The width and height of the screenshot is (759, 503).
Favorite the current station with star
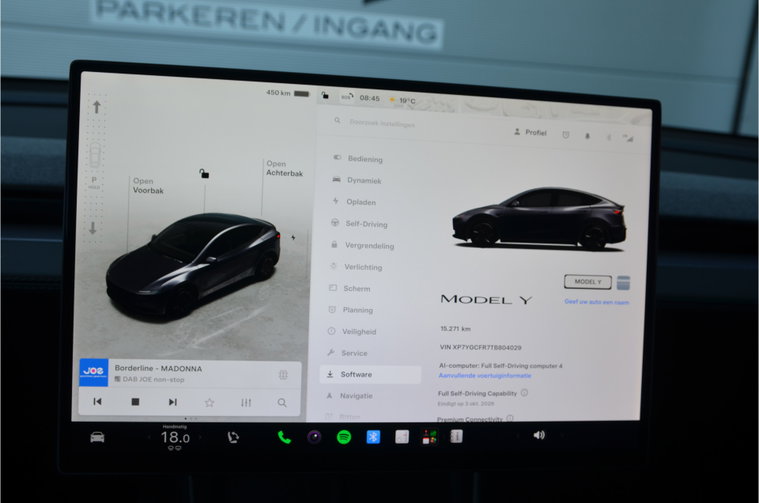tap(209, 402)
